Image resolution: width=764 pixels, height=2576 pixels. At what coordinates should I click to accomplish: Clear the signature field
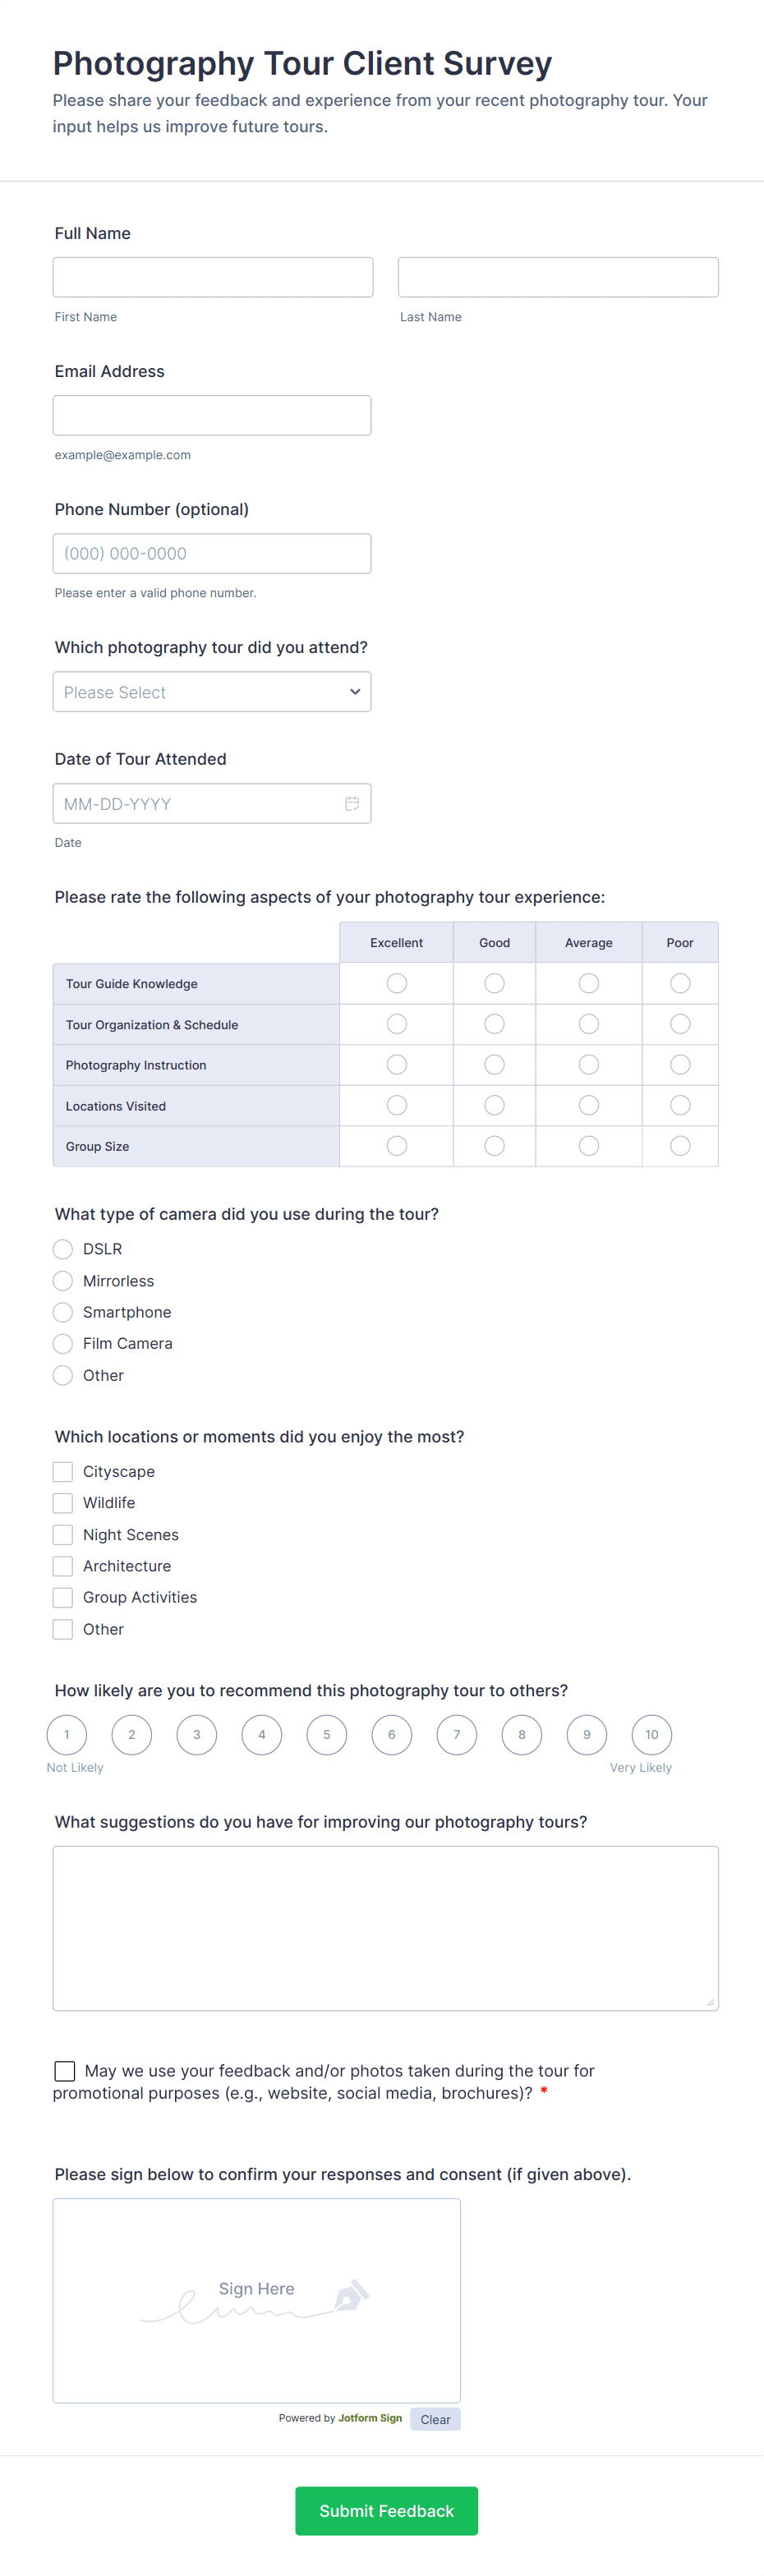[x=435, y=2420]
